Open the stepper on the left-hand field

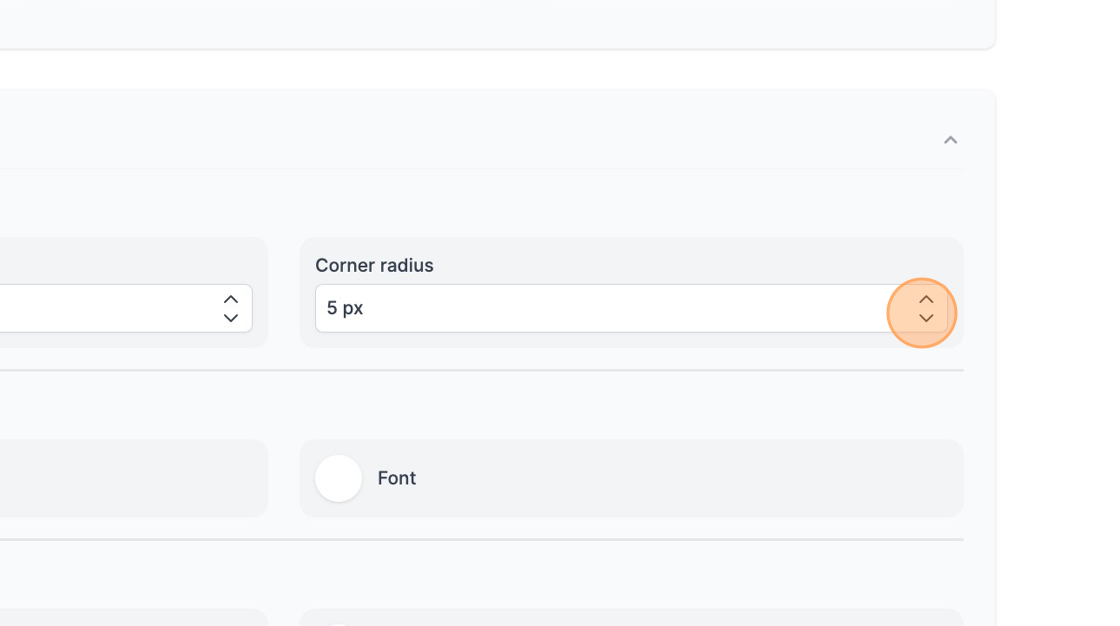231,309
